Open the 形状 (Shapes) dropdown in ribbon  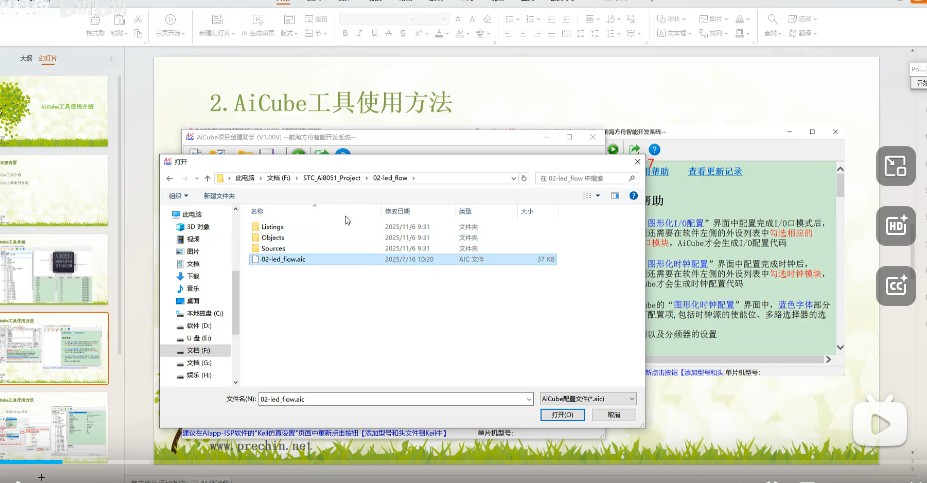coord(672,20)
